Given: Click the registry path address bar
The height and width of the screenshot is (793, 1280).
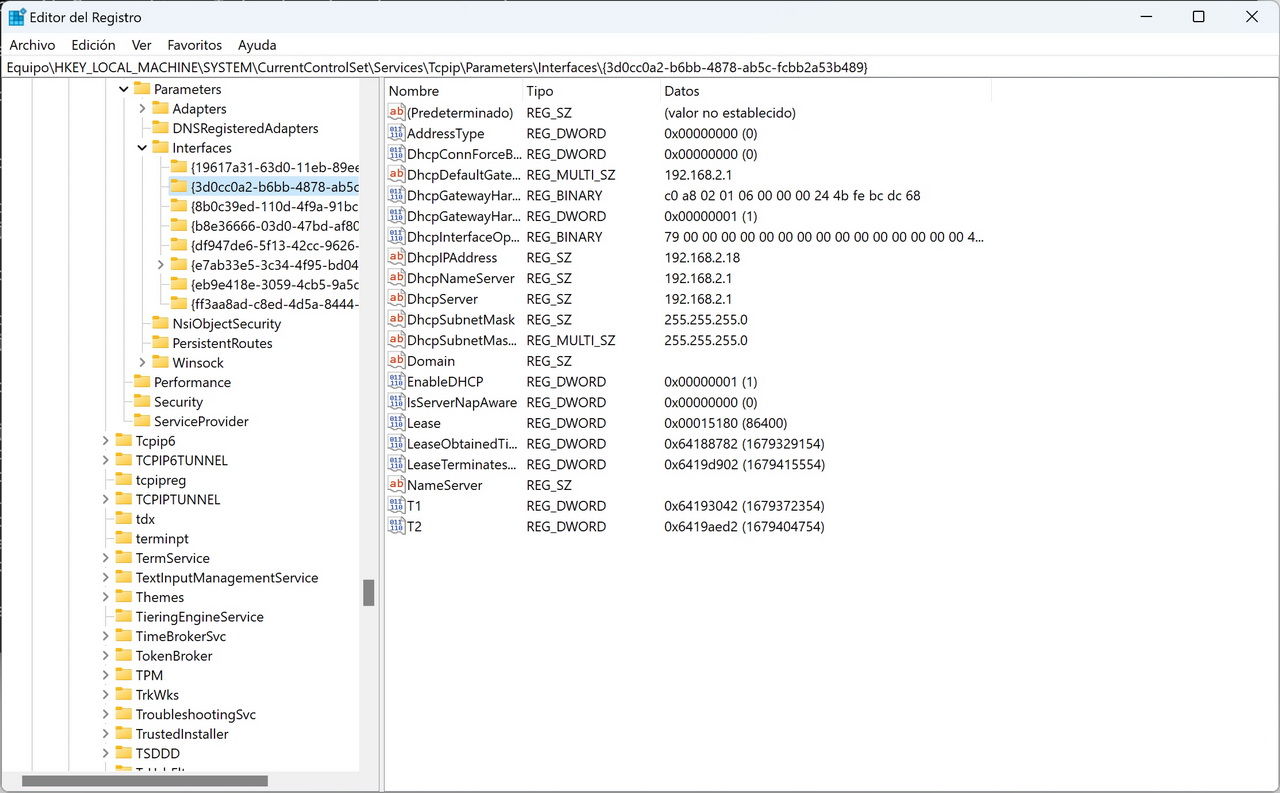Looking at the screenshot, I should pyautogui.click(x=640, y=68).
